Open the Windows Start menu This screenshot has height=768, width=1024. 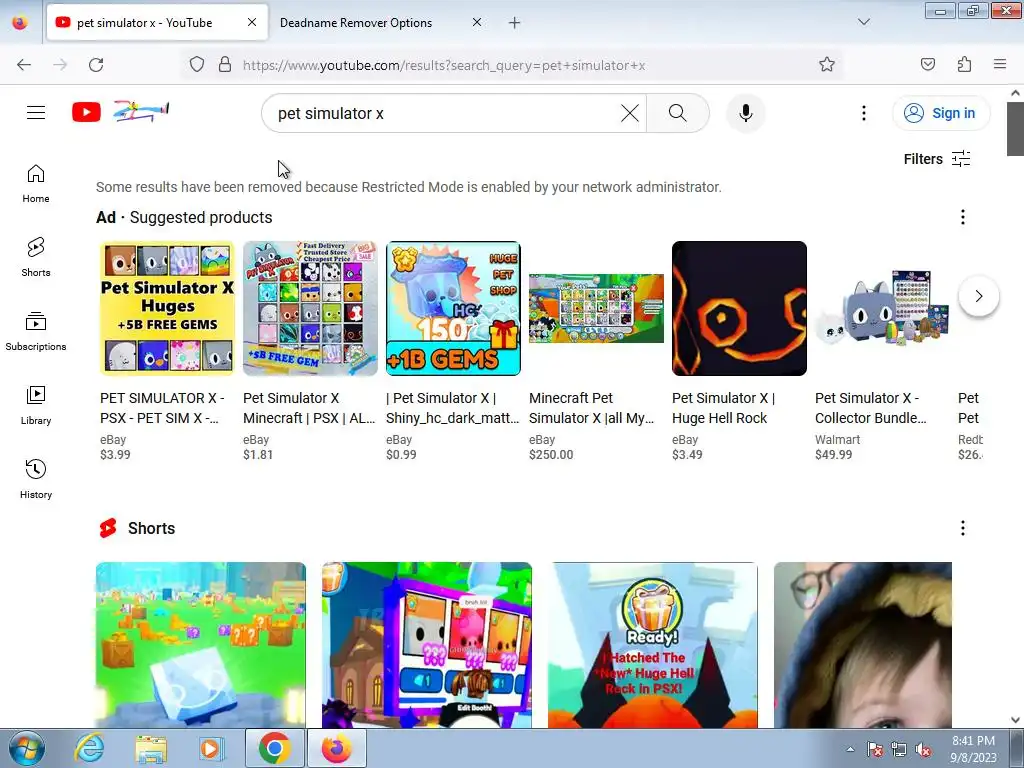click(26, 748)
